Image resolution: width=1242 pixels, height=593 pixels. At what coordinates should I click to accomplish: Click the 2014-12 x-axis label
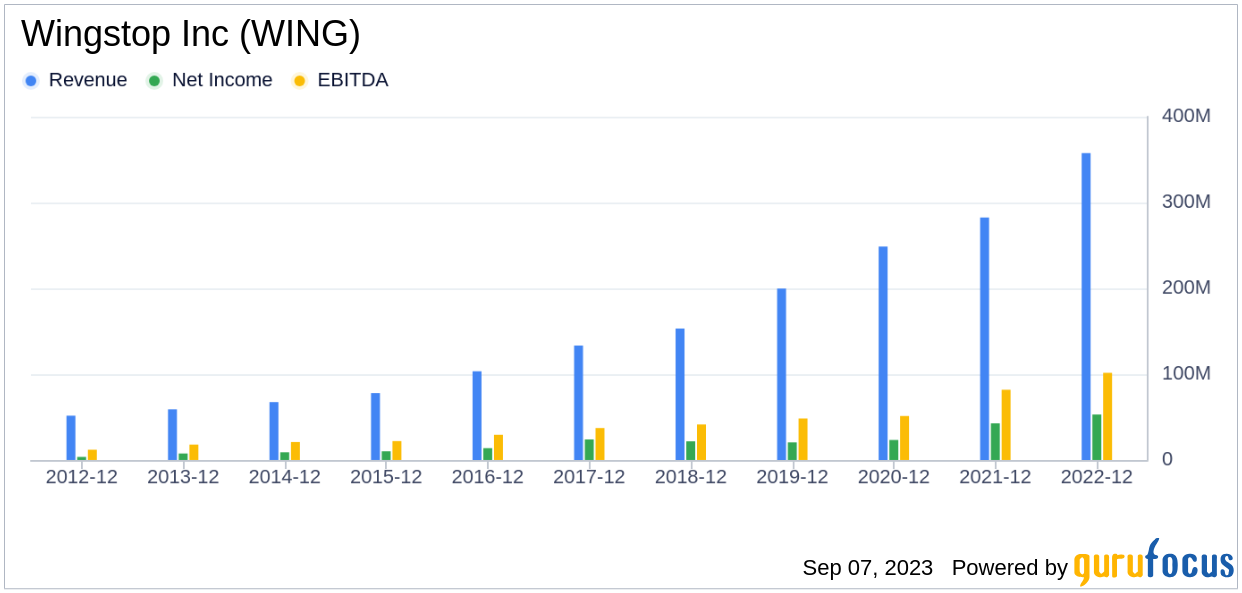click(x=285, y=478)
